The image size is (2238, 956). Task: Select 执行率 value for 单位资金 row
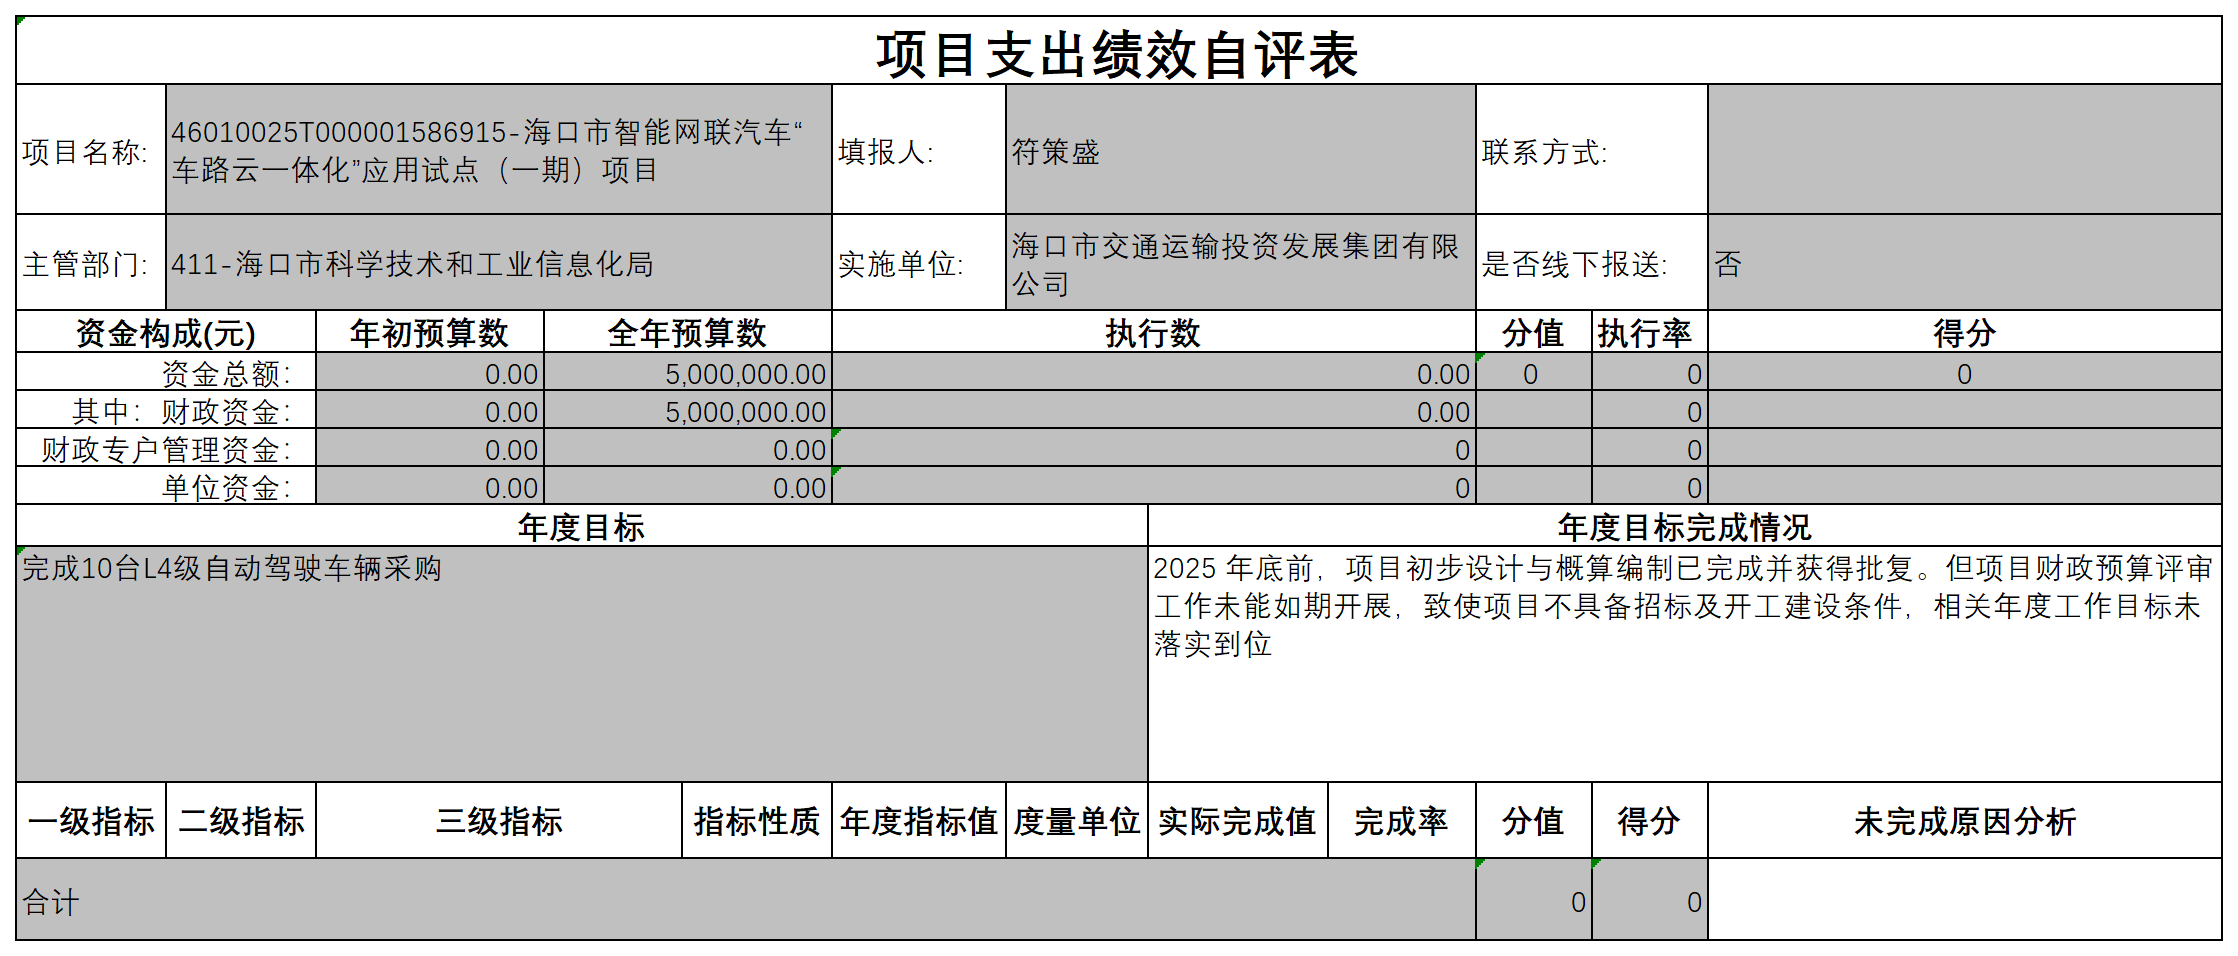pyautogui.click(x=1650, y=486)
